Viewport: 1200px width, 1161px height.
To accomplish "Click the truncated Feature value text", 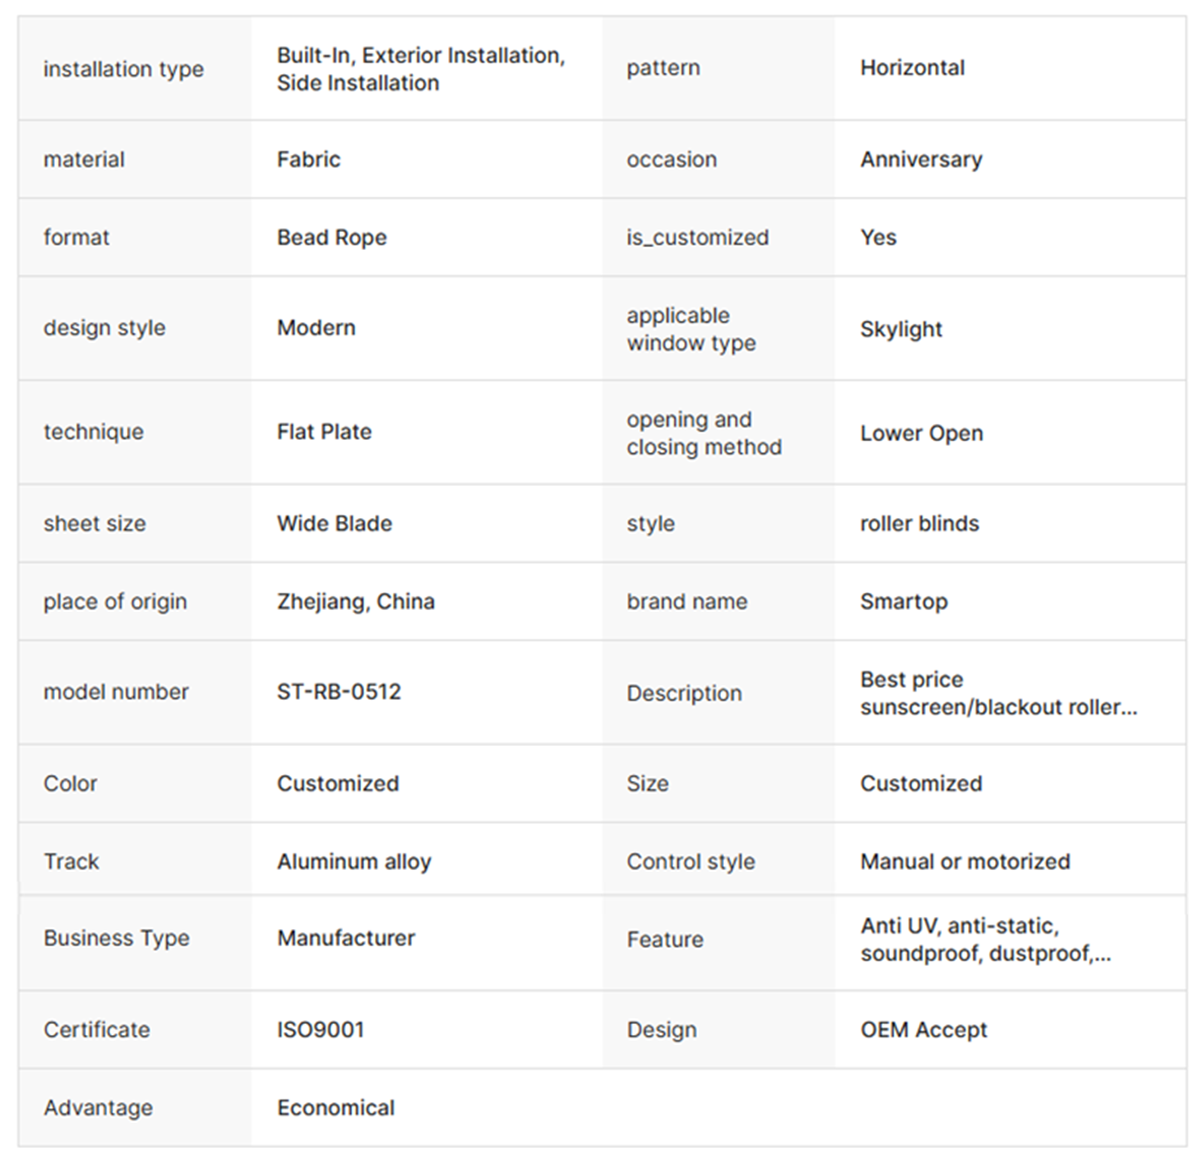I will coord(985,939).
